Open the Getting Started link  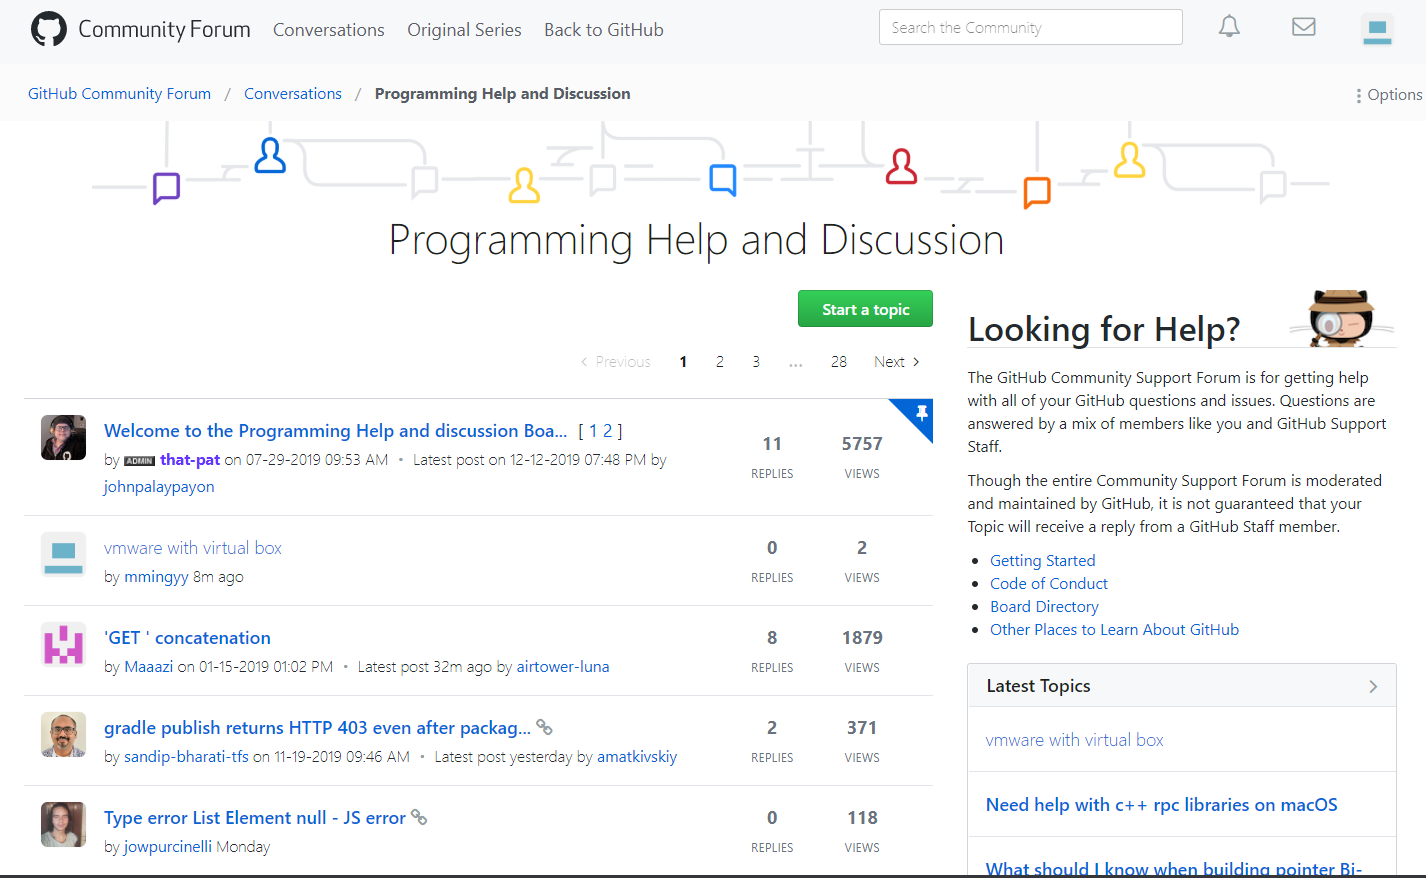[1043, 561]
